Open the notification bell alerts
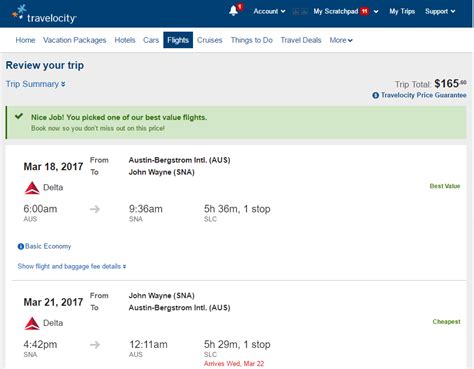This screenshot has height=369, width=474. (x=234, y=11)
